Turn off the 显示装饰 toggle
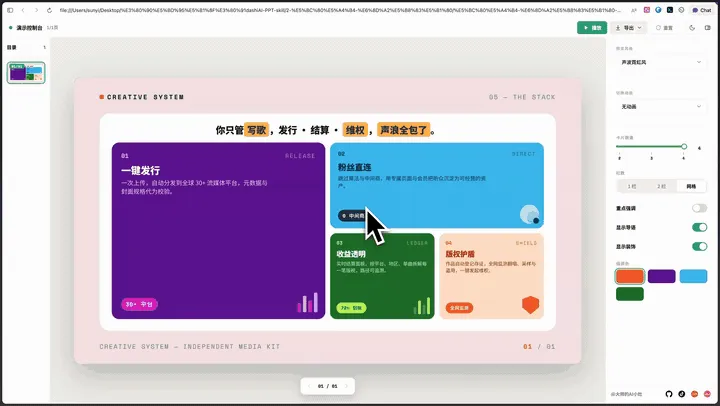Image resolution: width=720 pixels, height=406 pixels. pyautogui.click(x=699, y=247)
